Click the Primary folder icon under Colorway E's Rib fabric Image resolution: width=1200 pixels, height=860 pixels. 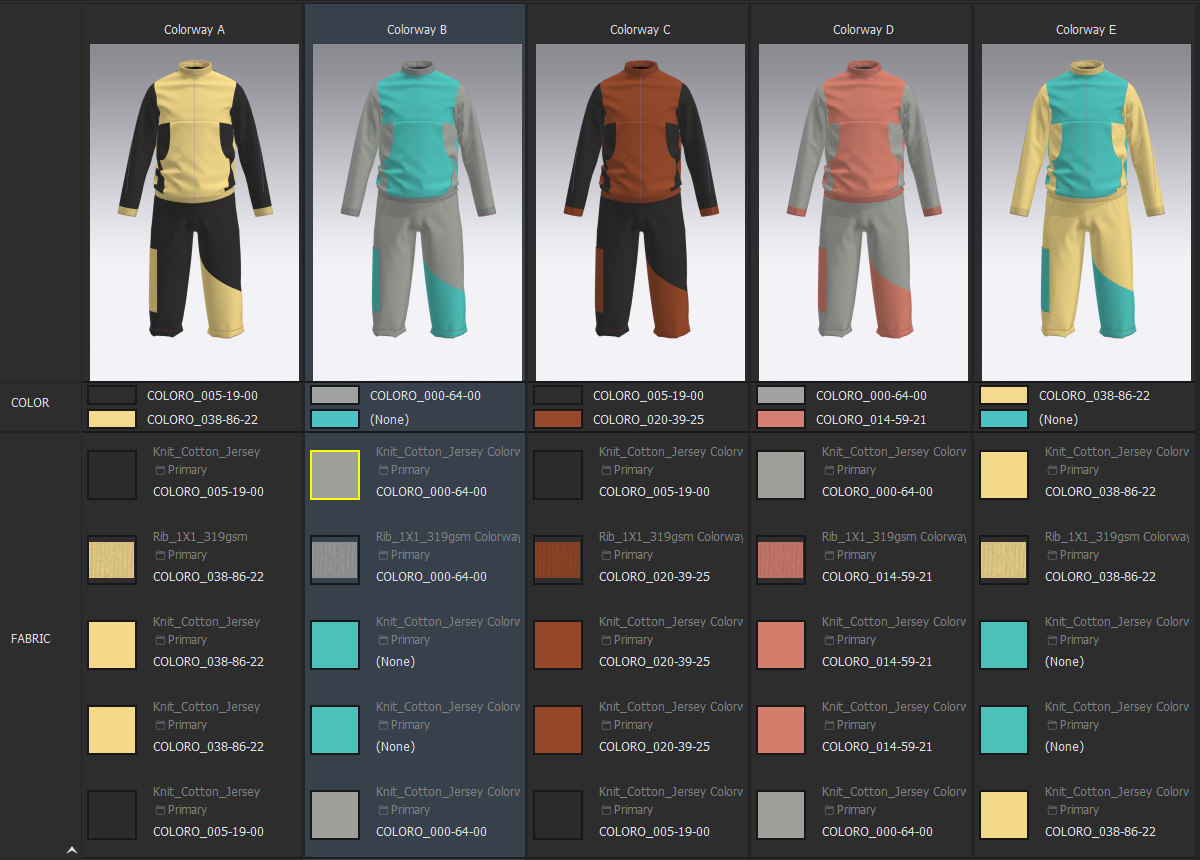[1051, 555]
